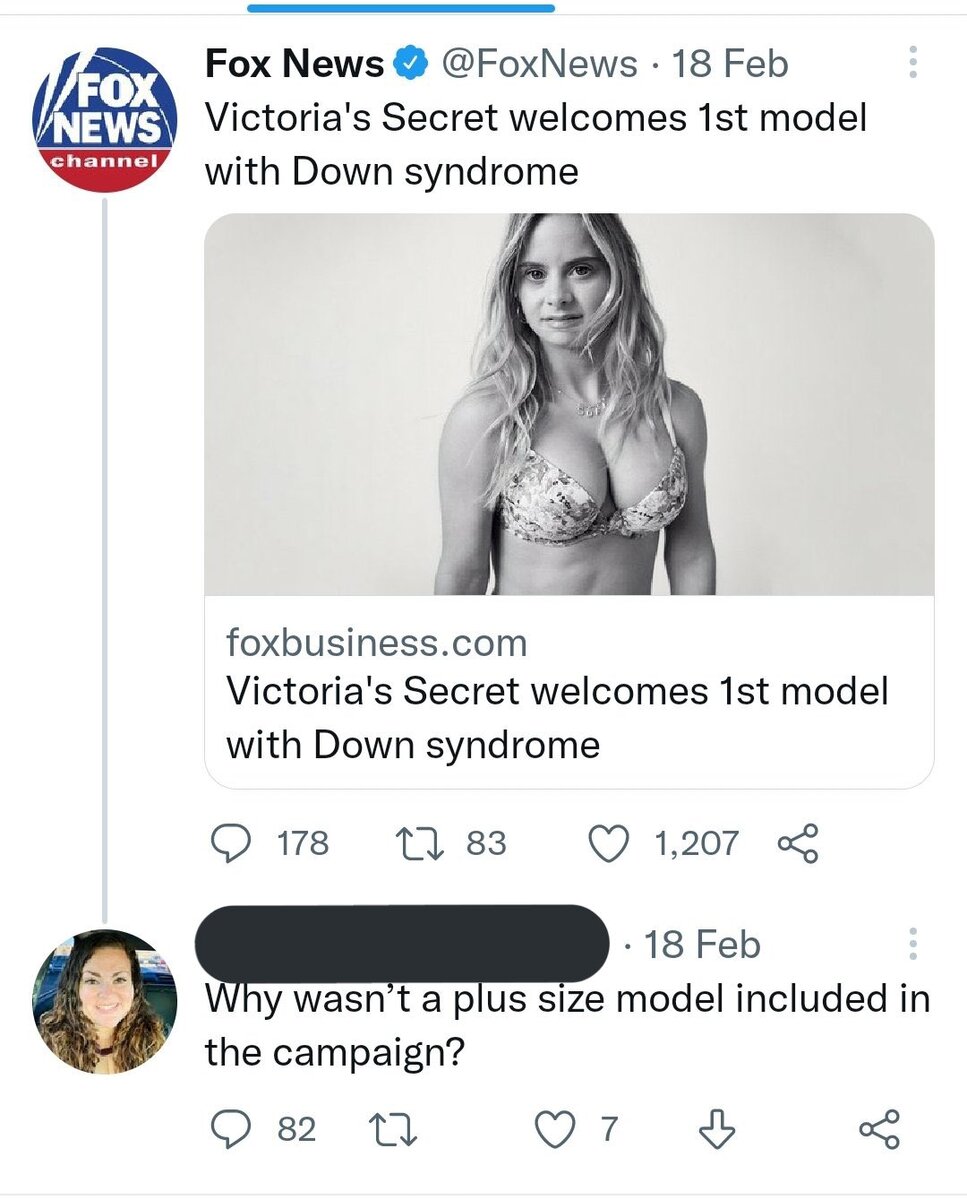Viewport: 967px width, 1200px height.
Task: Click the Fox News display name
Action: click(294, 65)
